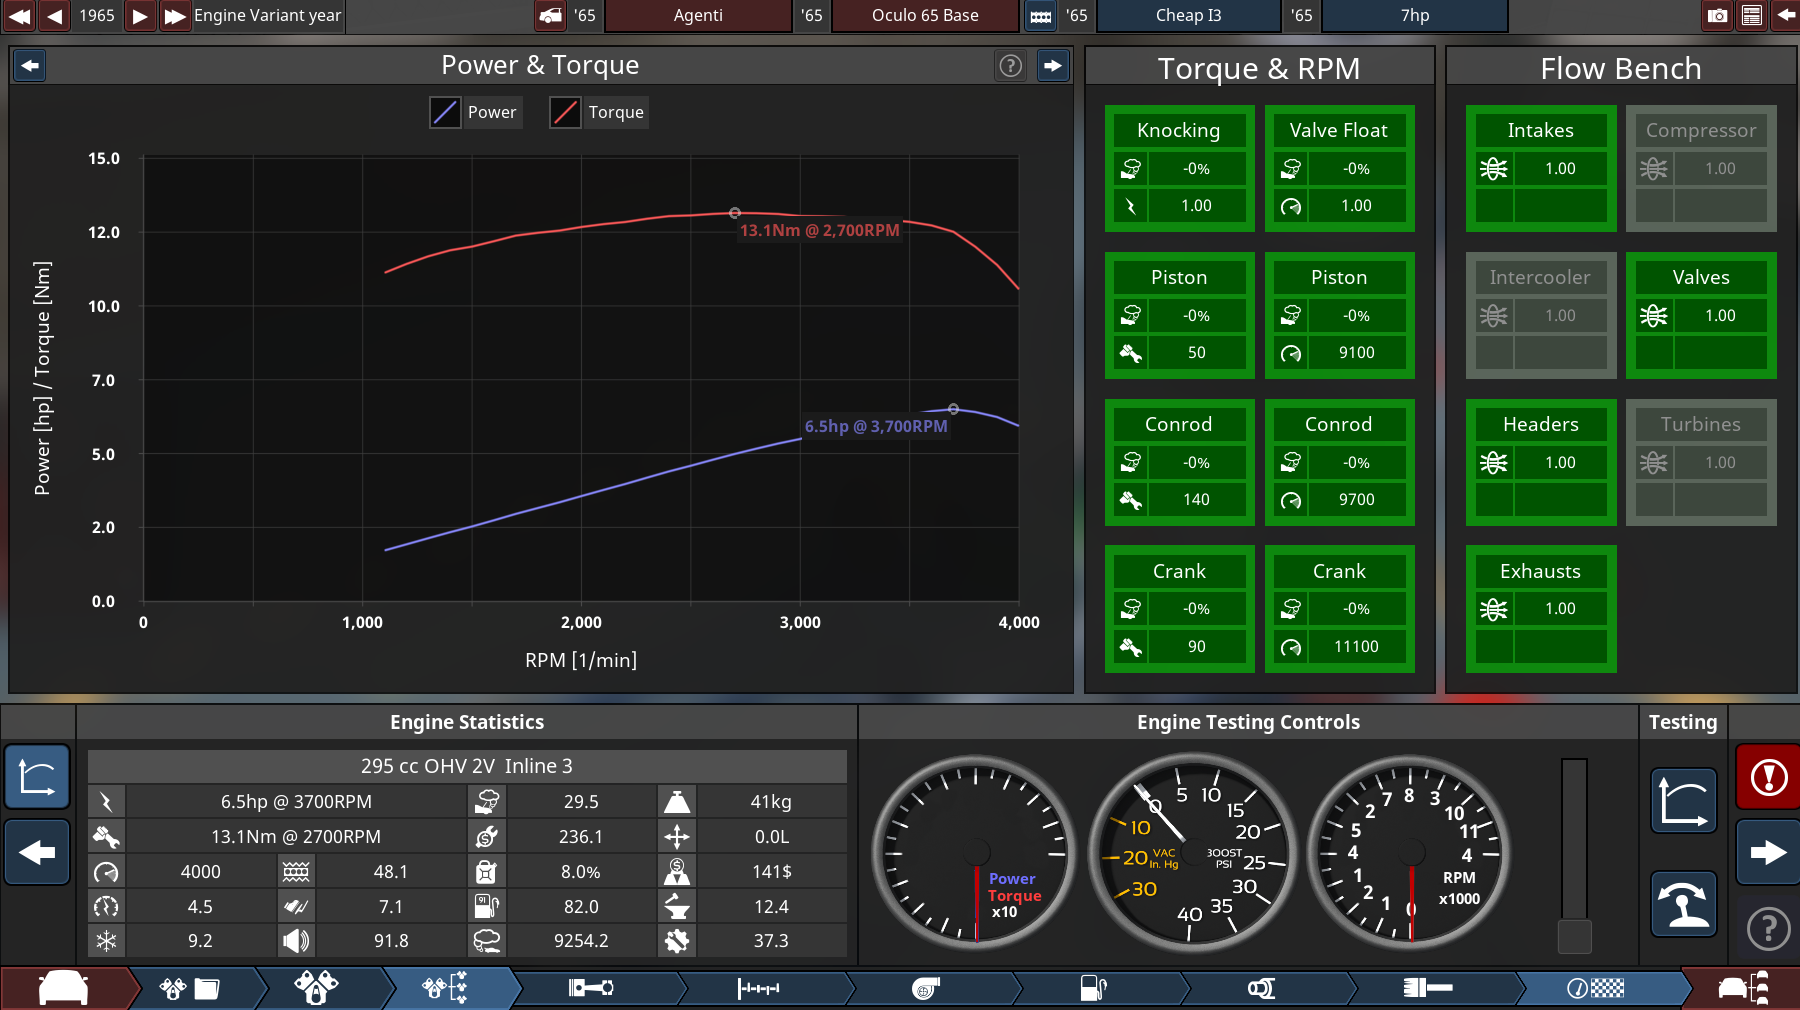Click the weight icon next to 41kg
Viewport: 1800px width, 1010px height.
[677, 801]
